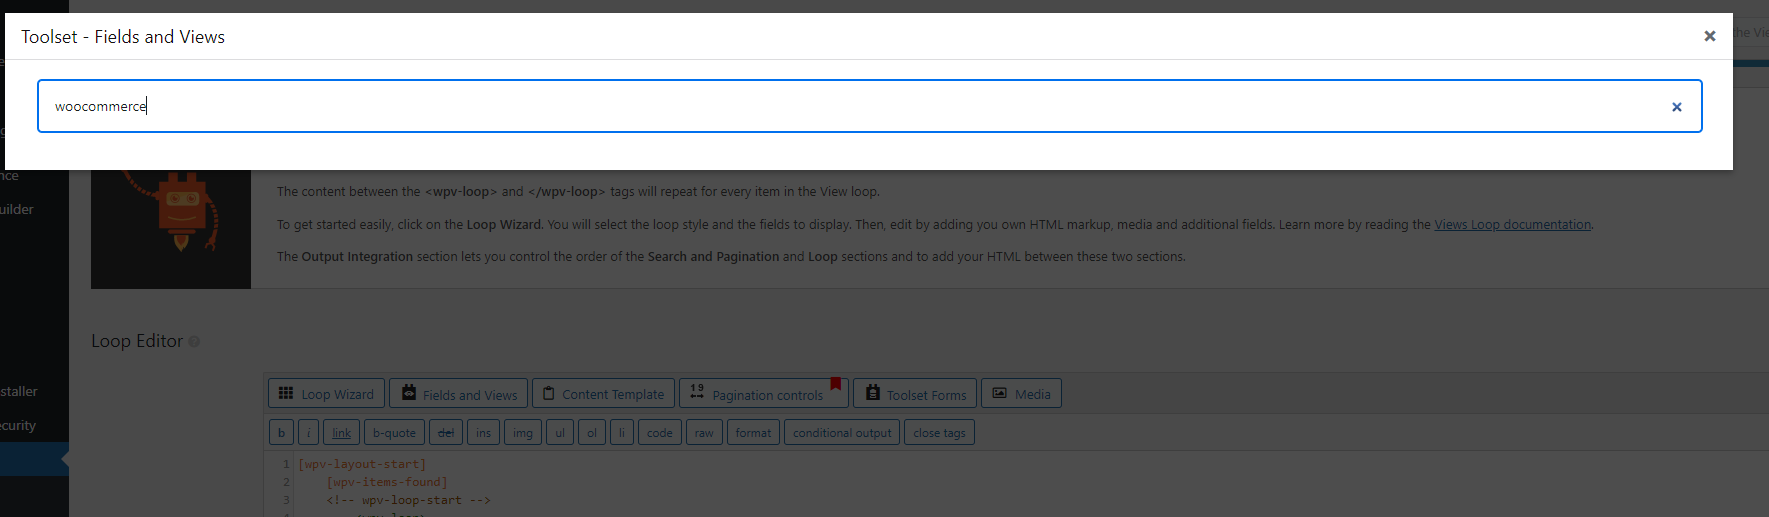Apply italic with the i quicktag
The height and width of the screenshot is (517, 1769).
(x=309, y=432)
